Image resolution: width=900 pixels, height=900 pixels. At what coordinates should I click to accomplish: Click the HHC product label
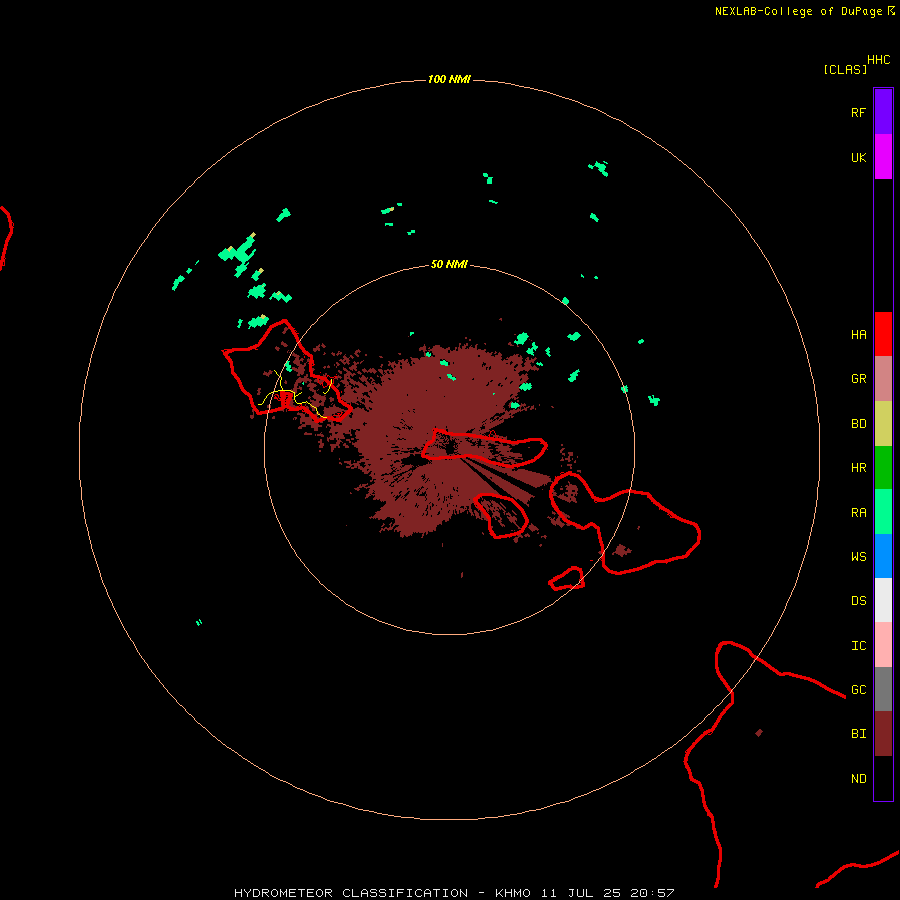(878, 60)
